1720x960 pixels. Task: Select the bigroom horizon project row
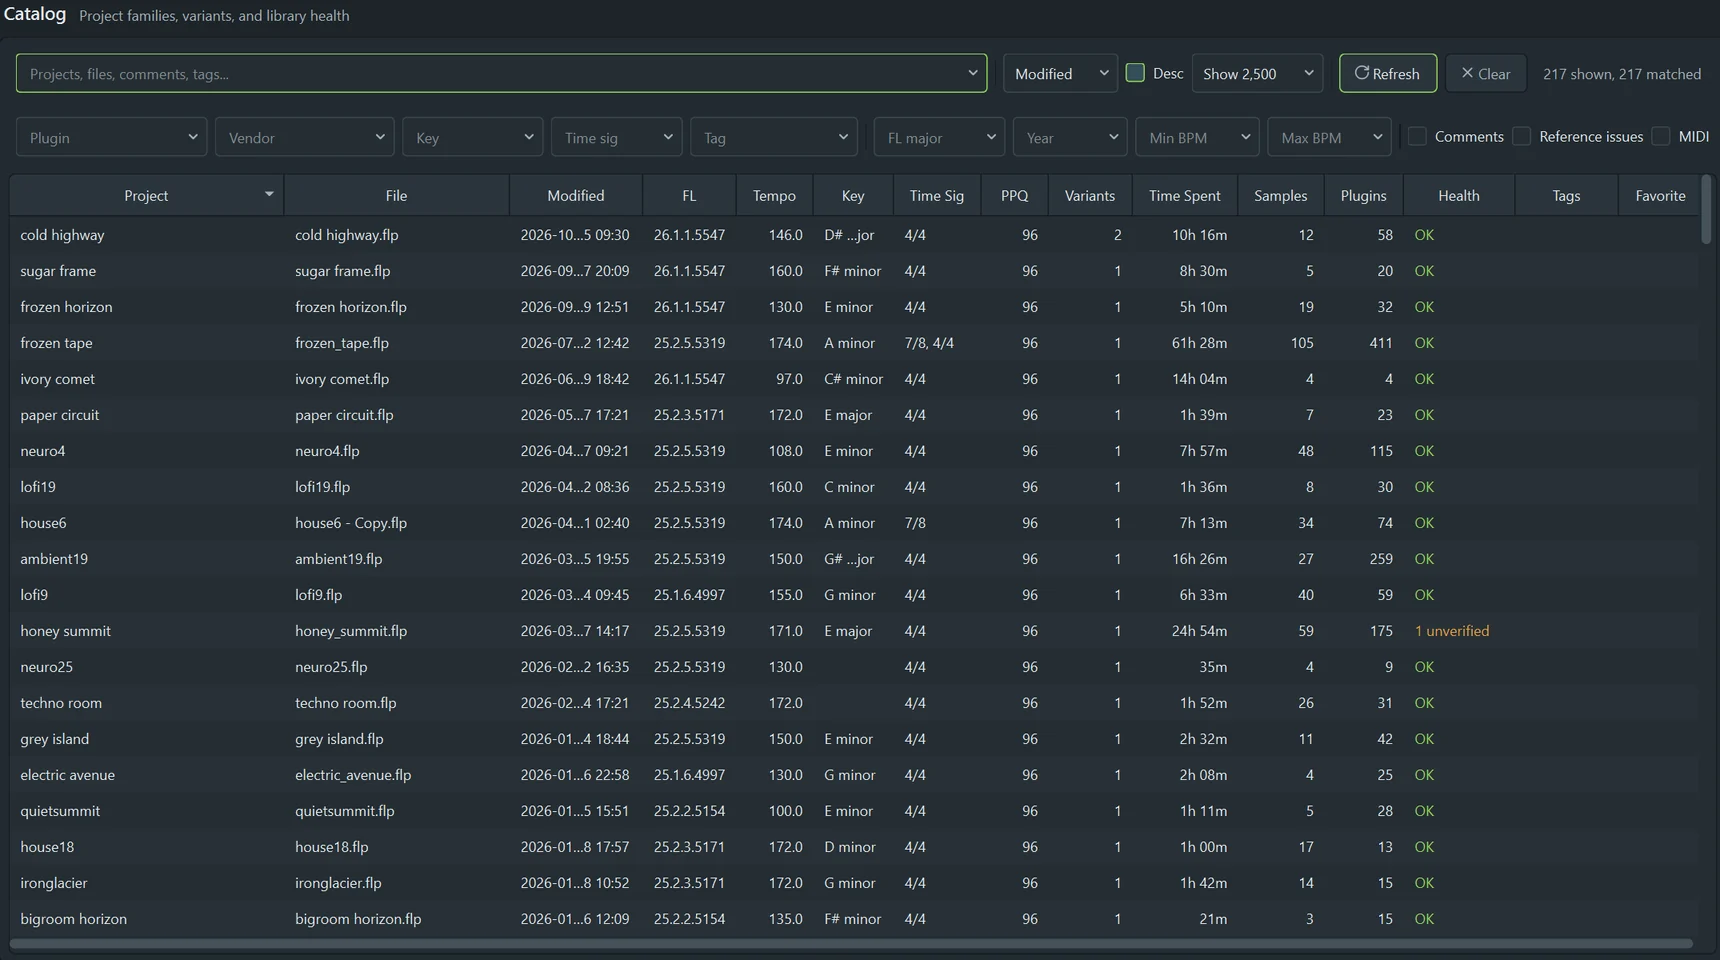point(854,919)
